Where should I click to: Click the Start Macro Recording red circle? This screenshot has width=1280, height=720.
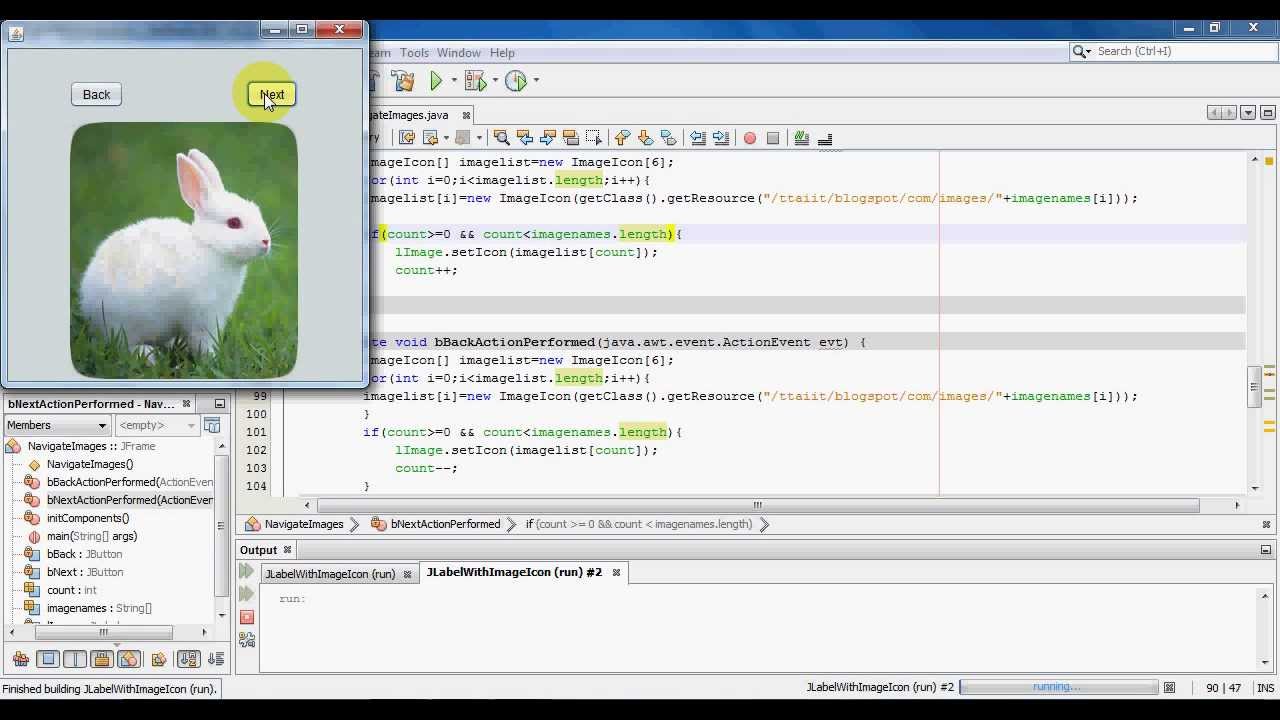[750, 138]
